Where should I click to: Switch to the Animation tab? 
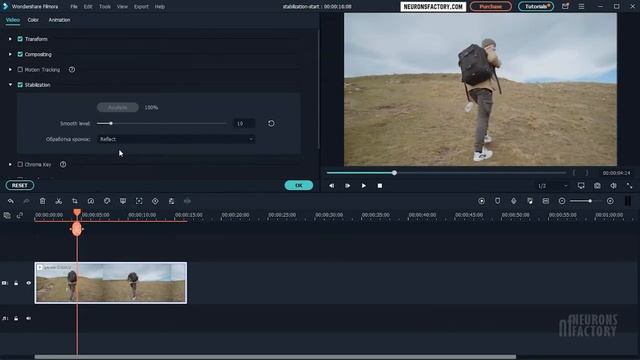(59, 20)
